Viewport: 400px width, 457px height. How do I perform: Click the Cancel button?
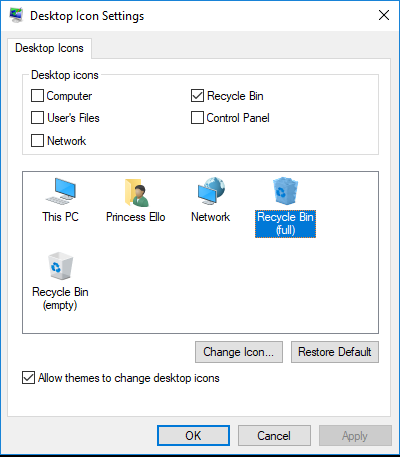[274, 436]
